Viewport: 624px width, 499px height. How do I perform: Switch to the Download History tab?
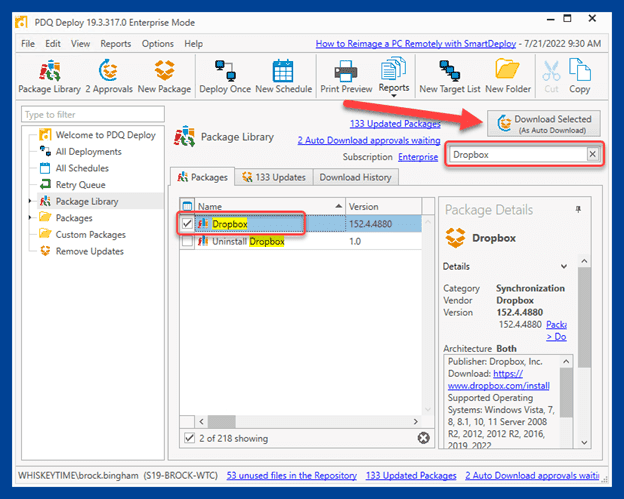click(355, 177)
